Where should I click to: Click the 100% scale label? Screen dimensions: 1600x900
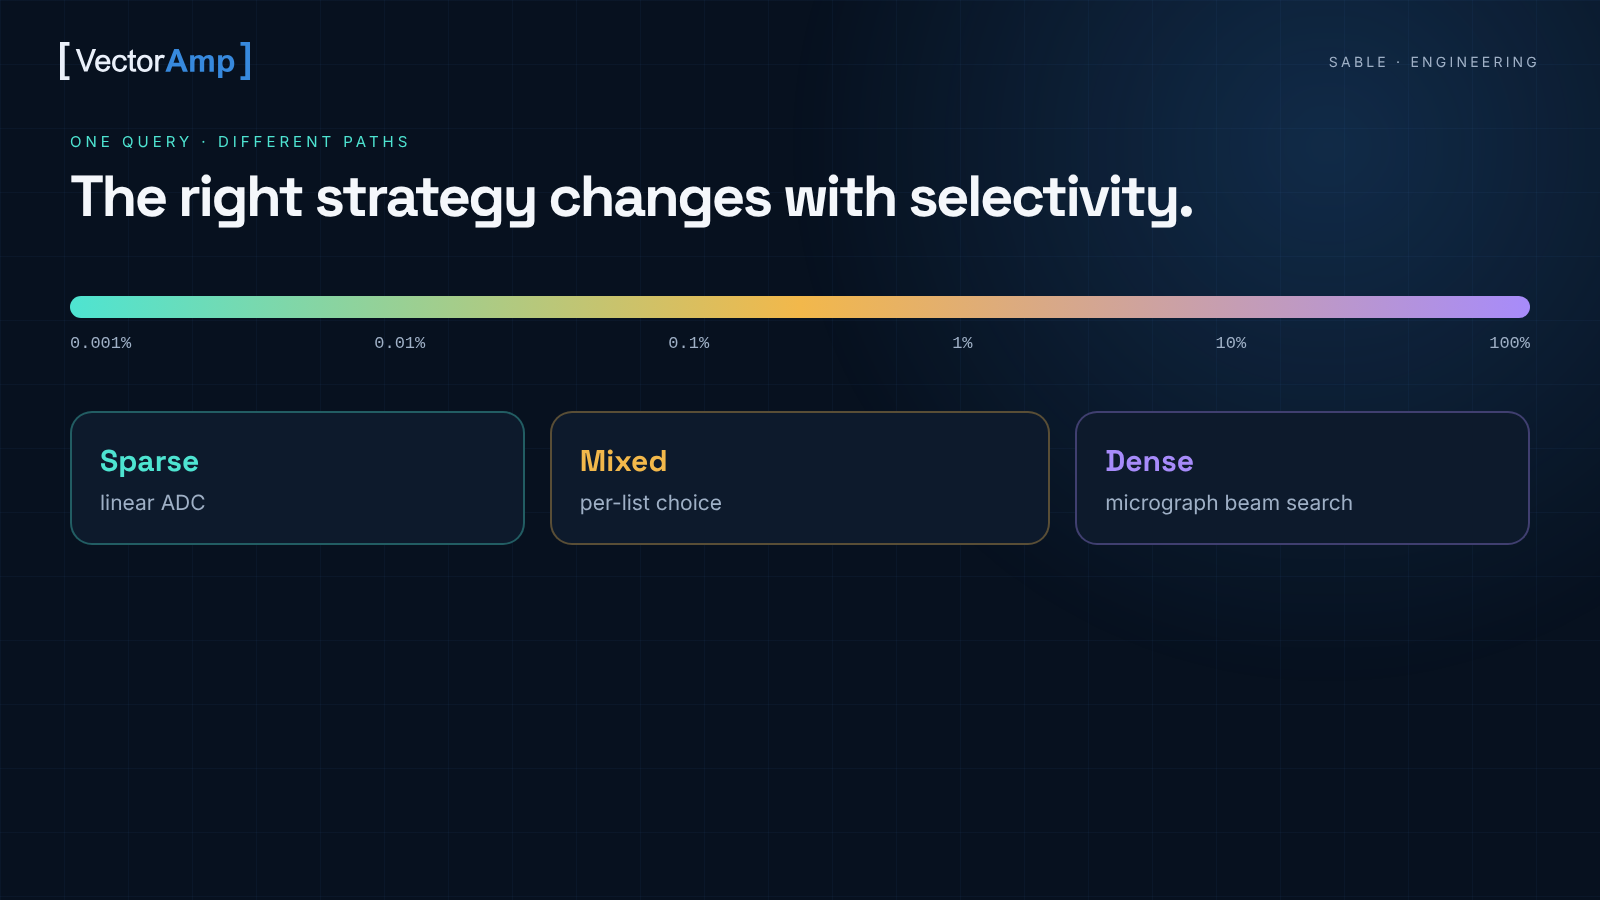pos(1509,343)
